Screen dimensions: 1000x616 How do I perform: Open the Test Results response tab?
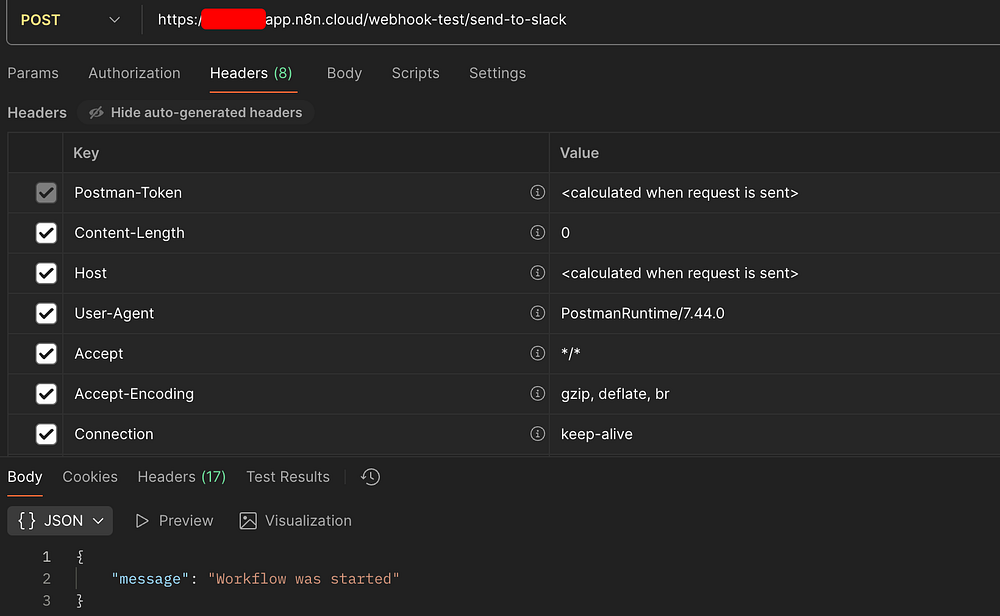click(x=288, y=477)
